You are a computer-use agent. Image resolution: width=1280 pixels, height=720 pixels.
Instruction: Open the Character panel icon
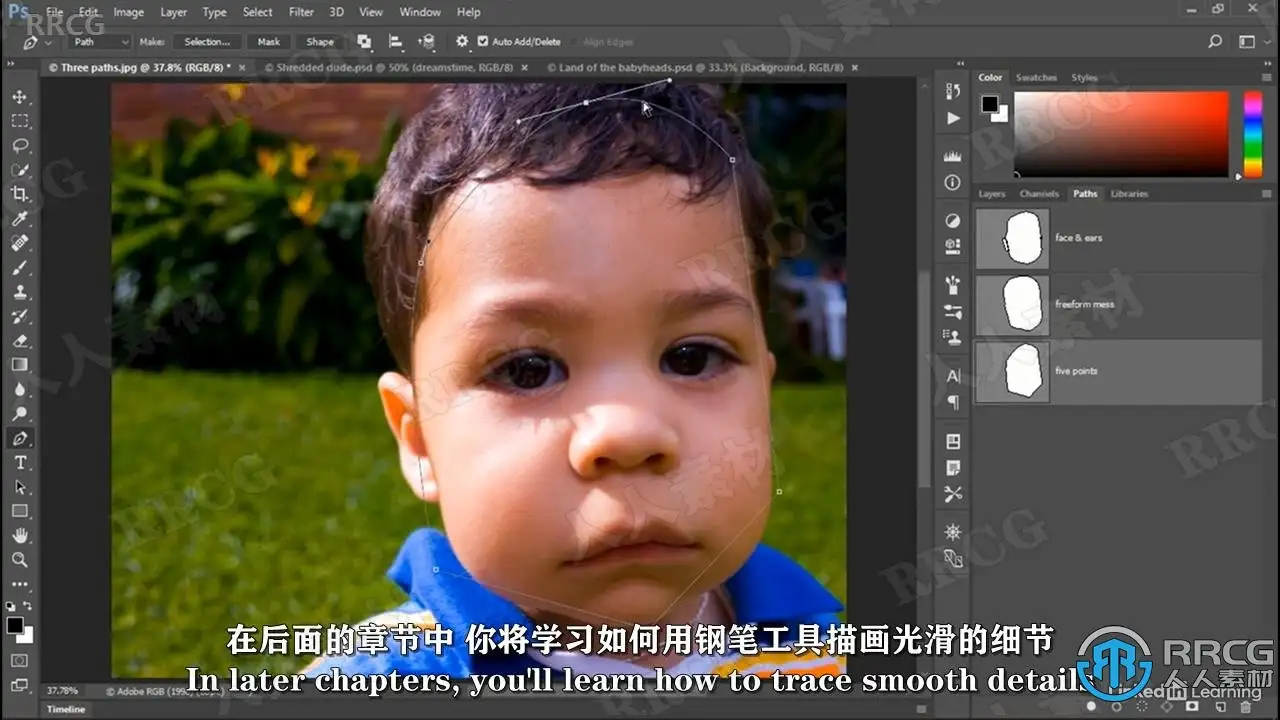tap(952, 376)
